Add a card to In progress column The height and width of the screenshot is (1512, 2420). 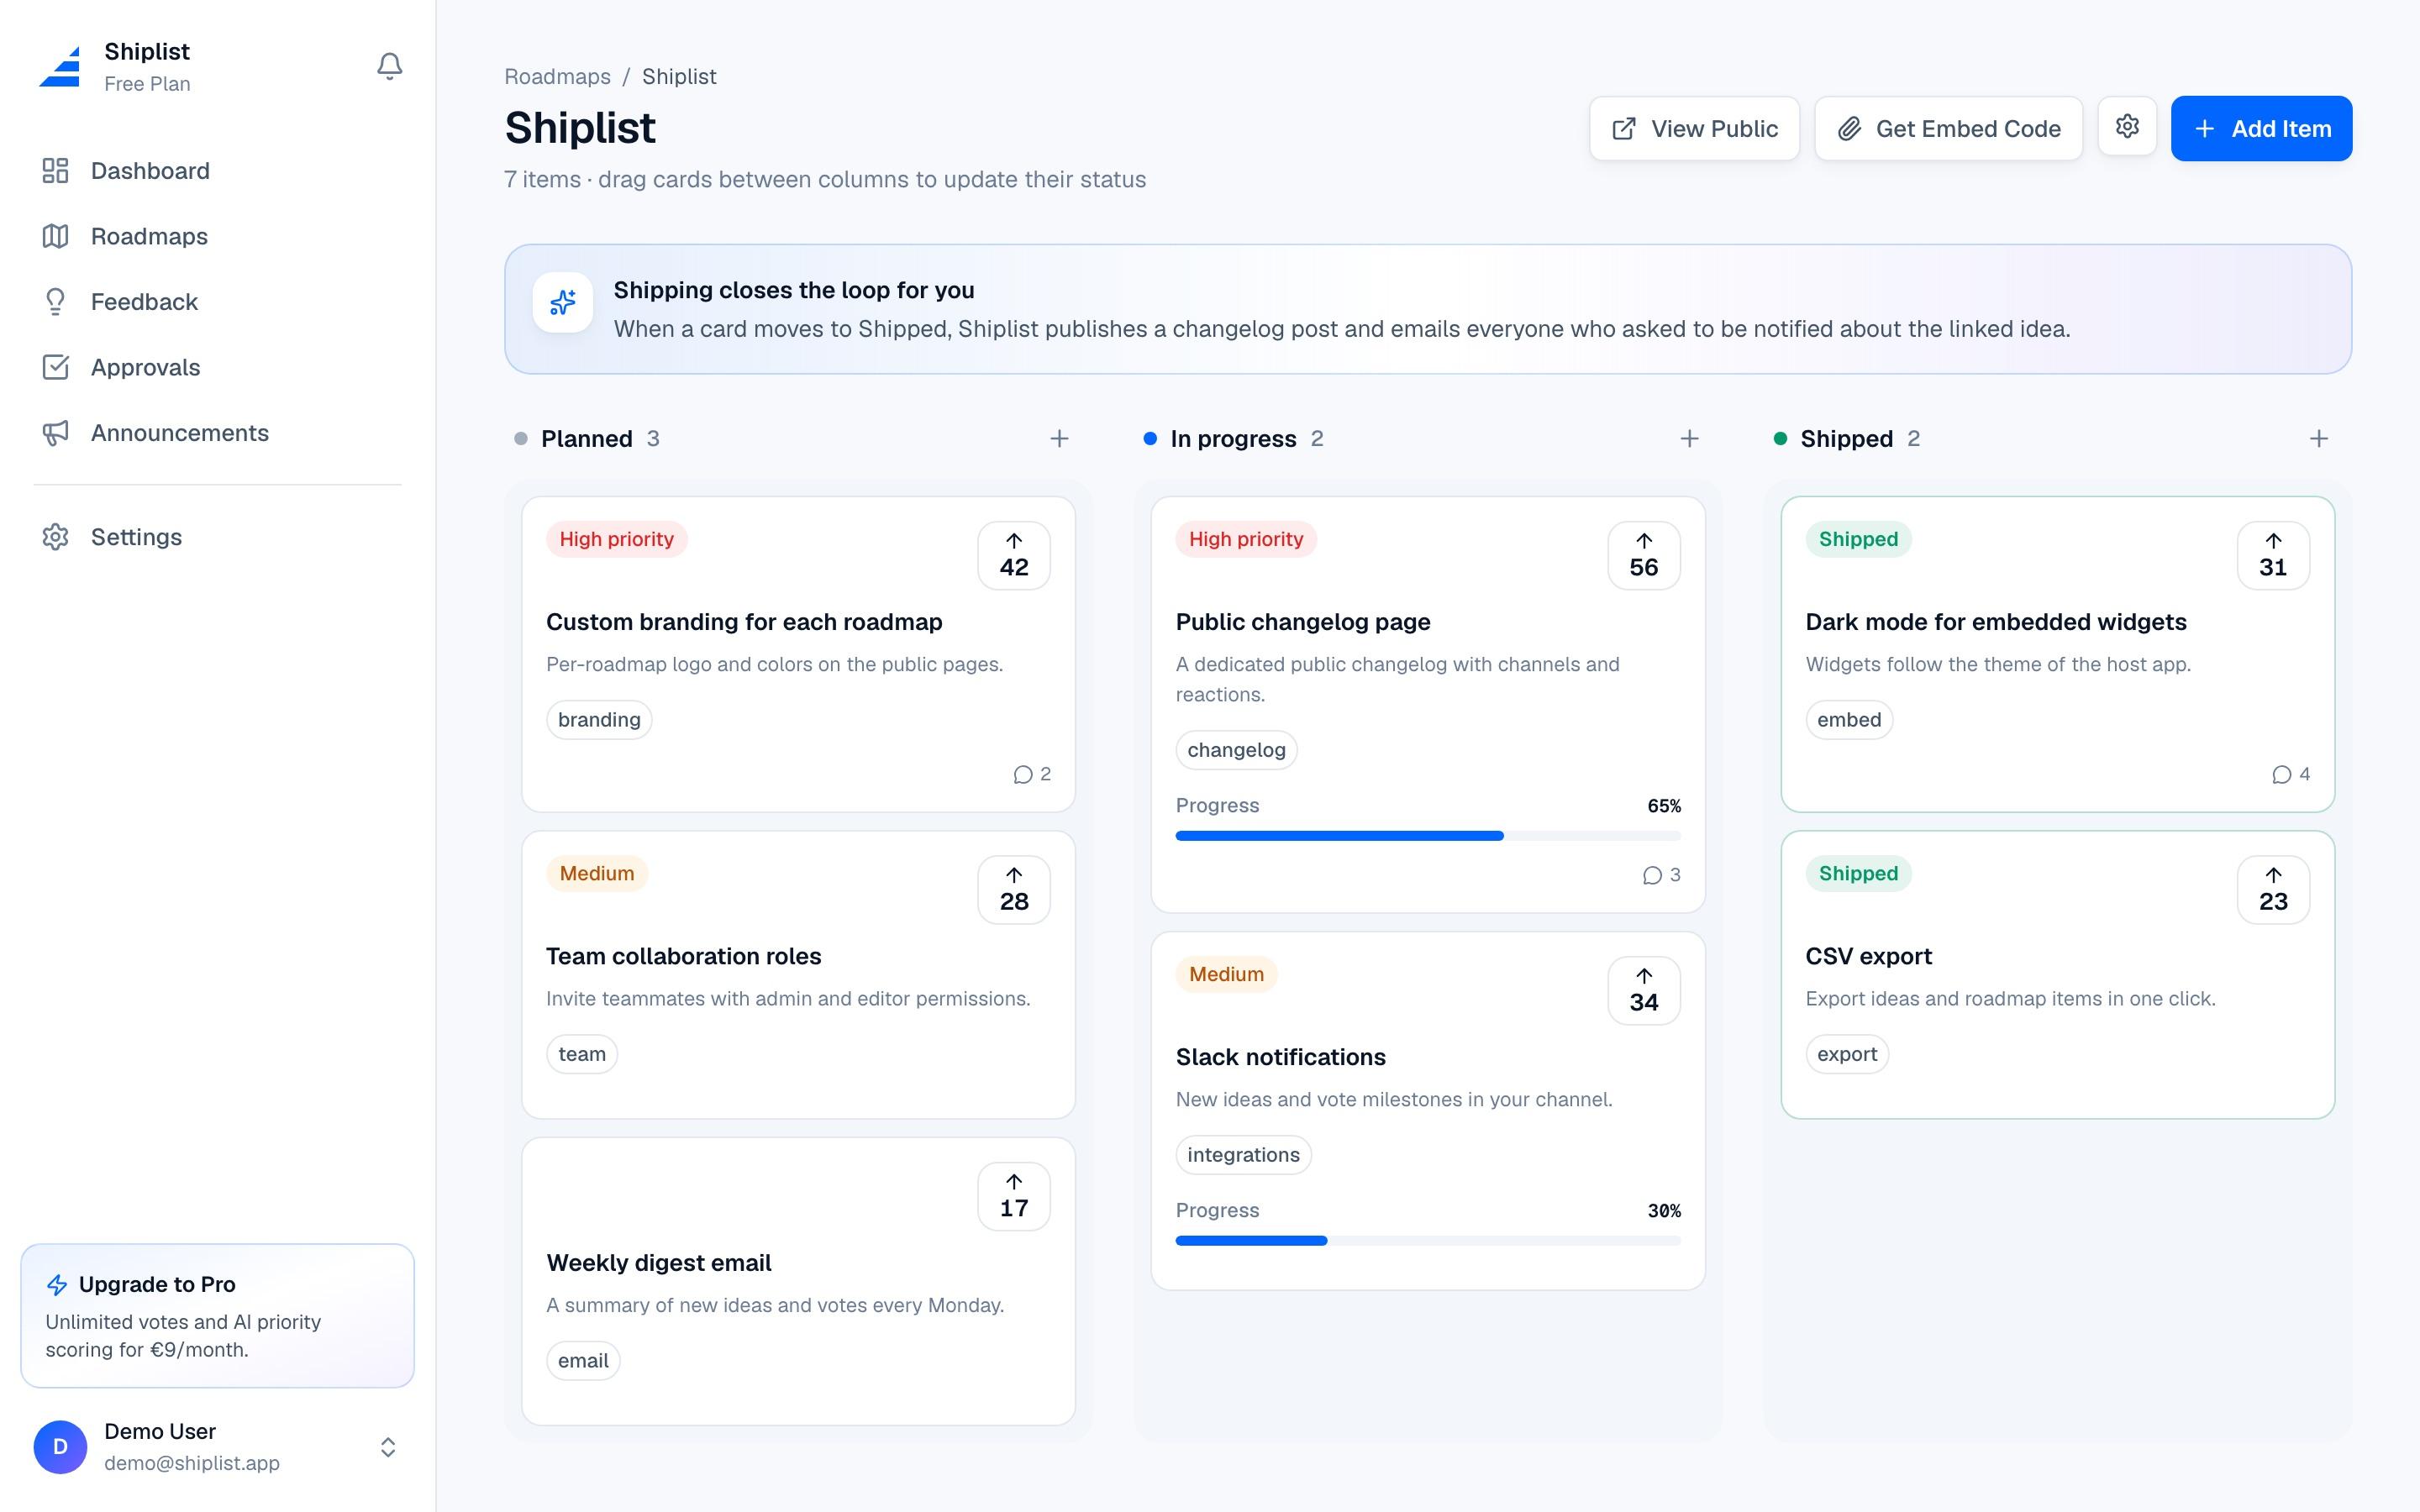[x=1689, y=438]
